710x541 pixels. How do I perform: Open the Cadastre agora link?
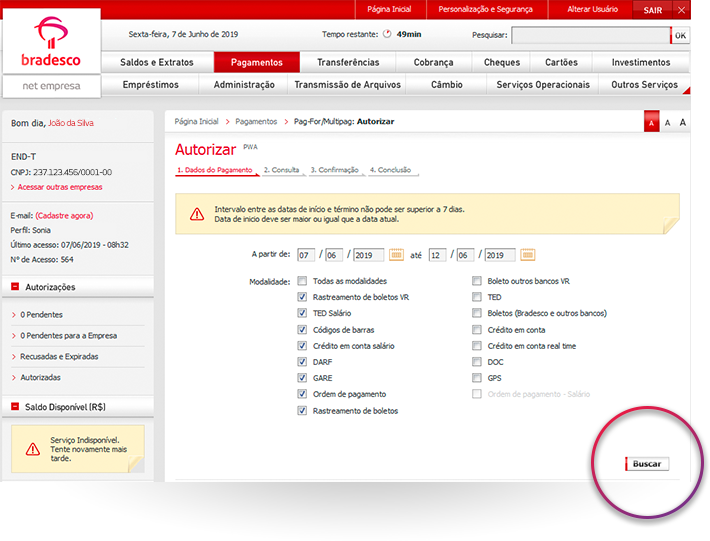pyautogui.click(x=64, y=216)
